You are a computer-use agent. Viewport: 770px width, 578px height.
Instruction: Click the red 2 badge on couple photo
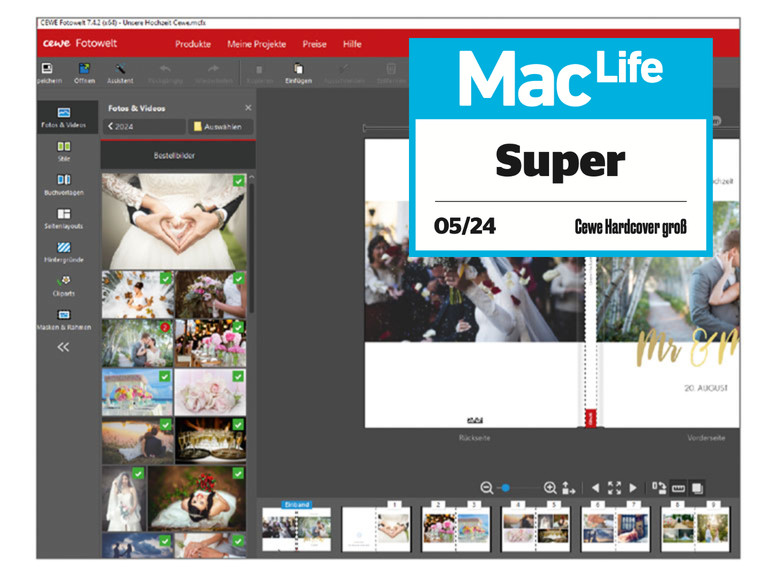coord(165,327)
